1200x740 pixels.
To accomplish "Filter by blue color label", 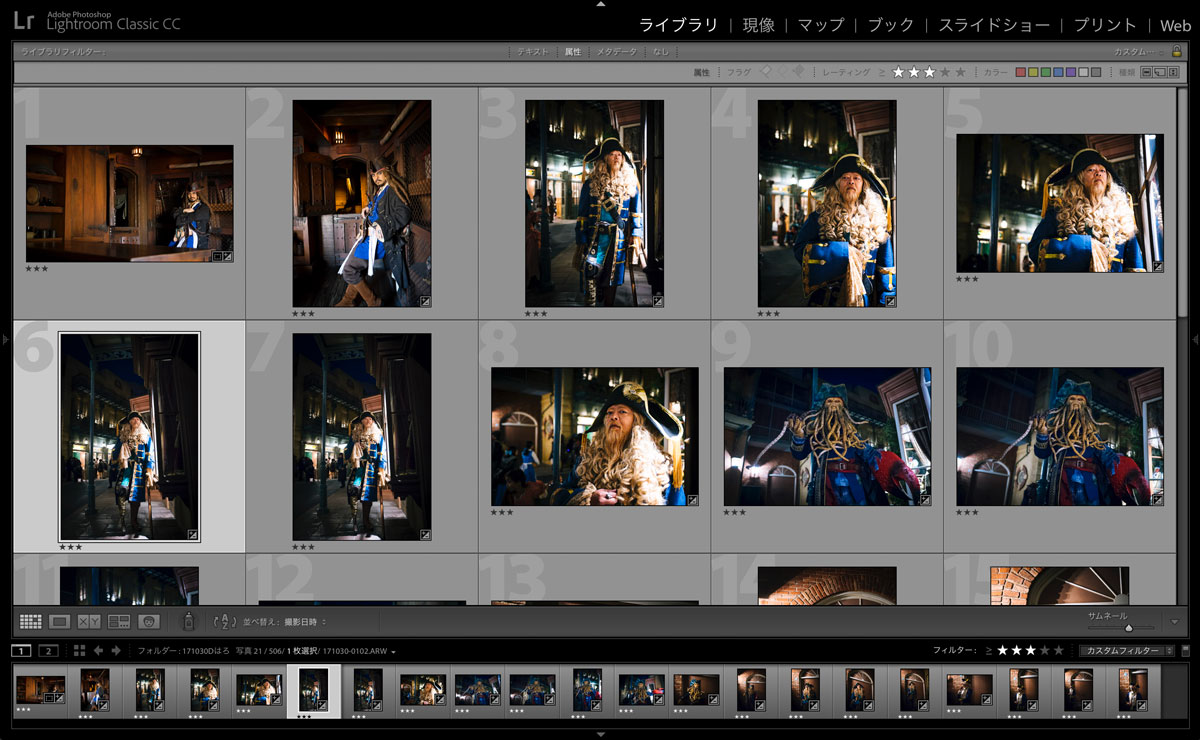I will 1059,72.
